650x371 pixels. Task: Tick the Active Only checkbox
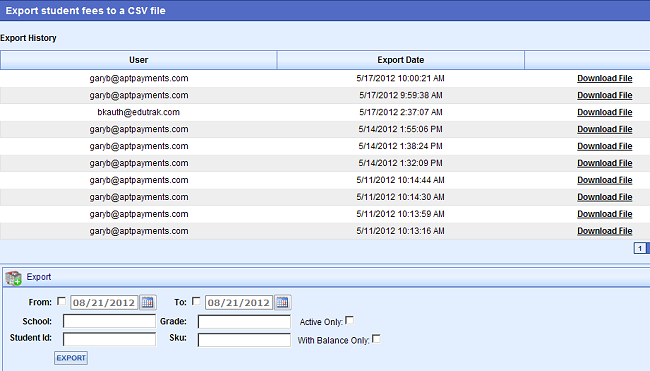pyautogui.click(x=349, y=320)
